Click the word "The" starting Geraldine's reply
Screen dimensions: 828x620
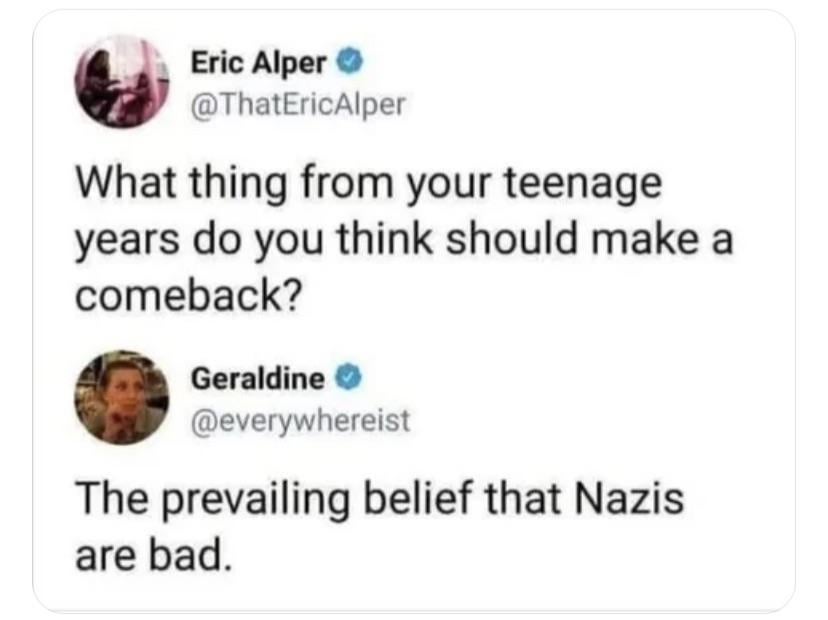[113, 499]
